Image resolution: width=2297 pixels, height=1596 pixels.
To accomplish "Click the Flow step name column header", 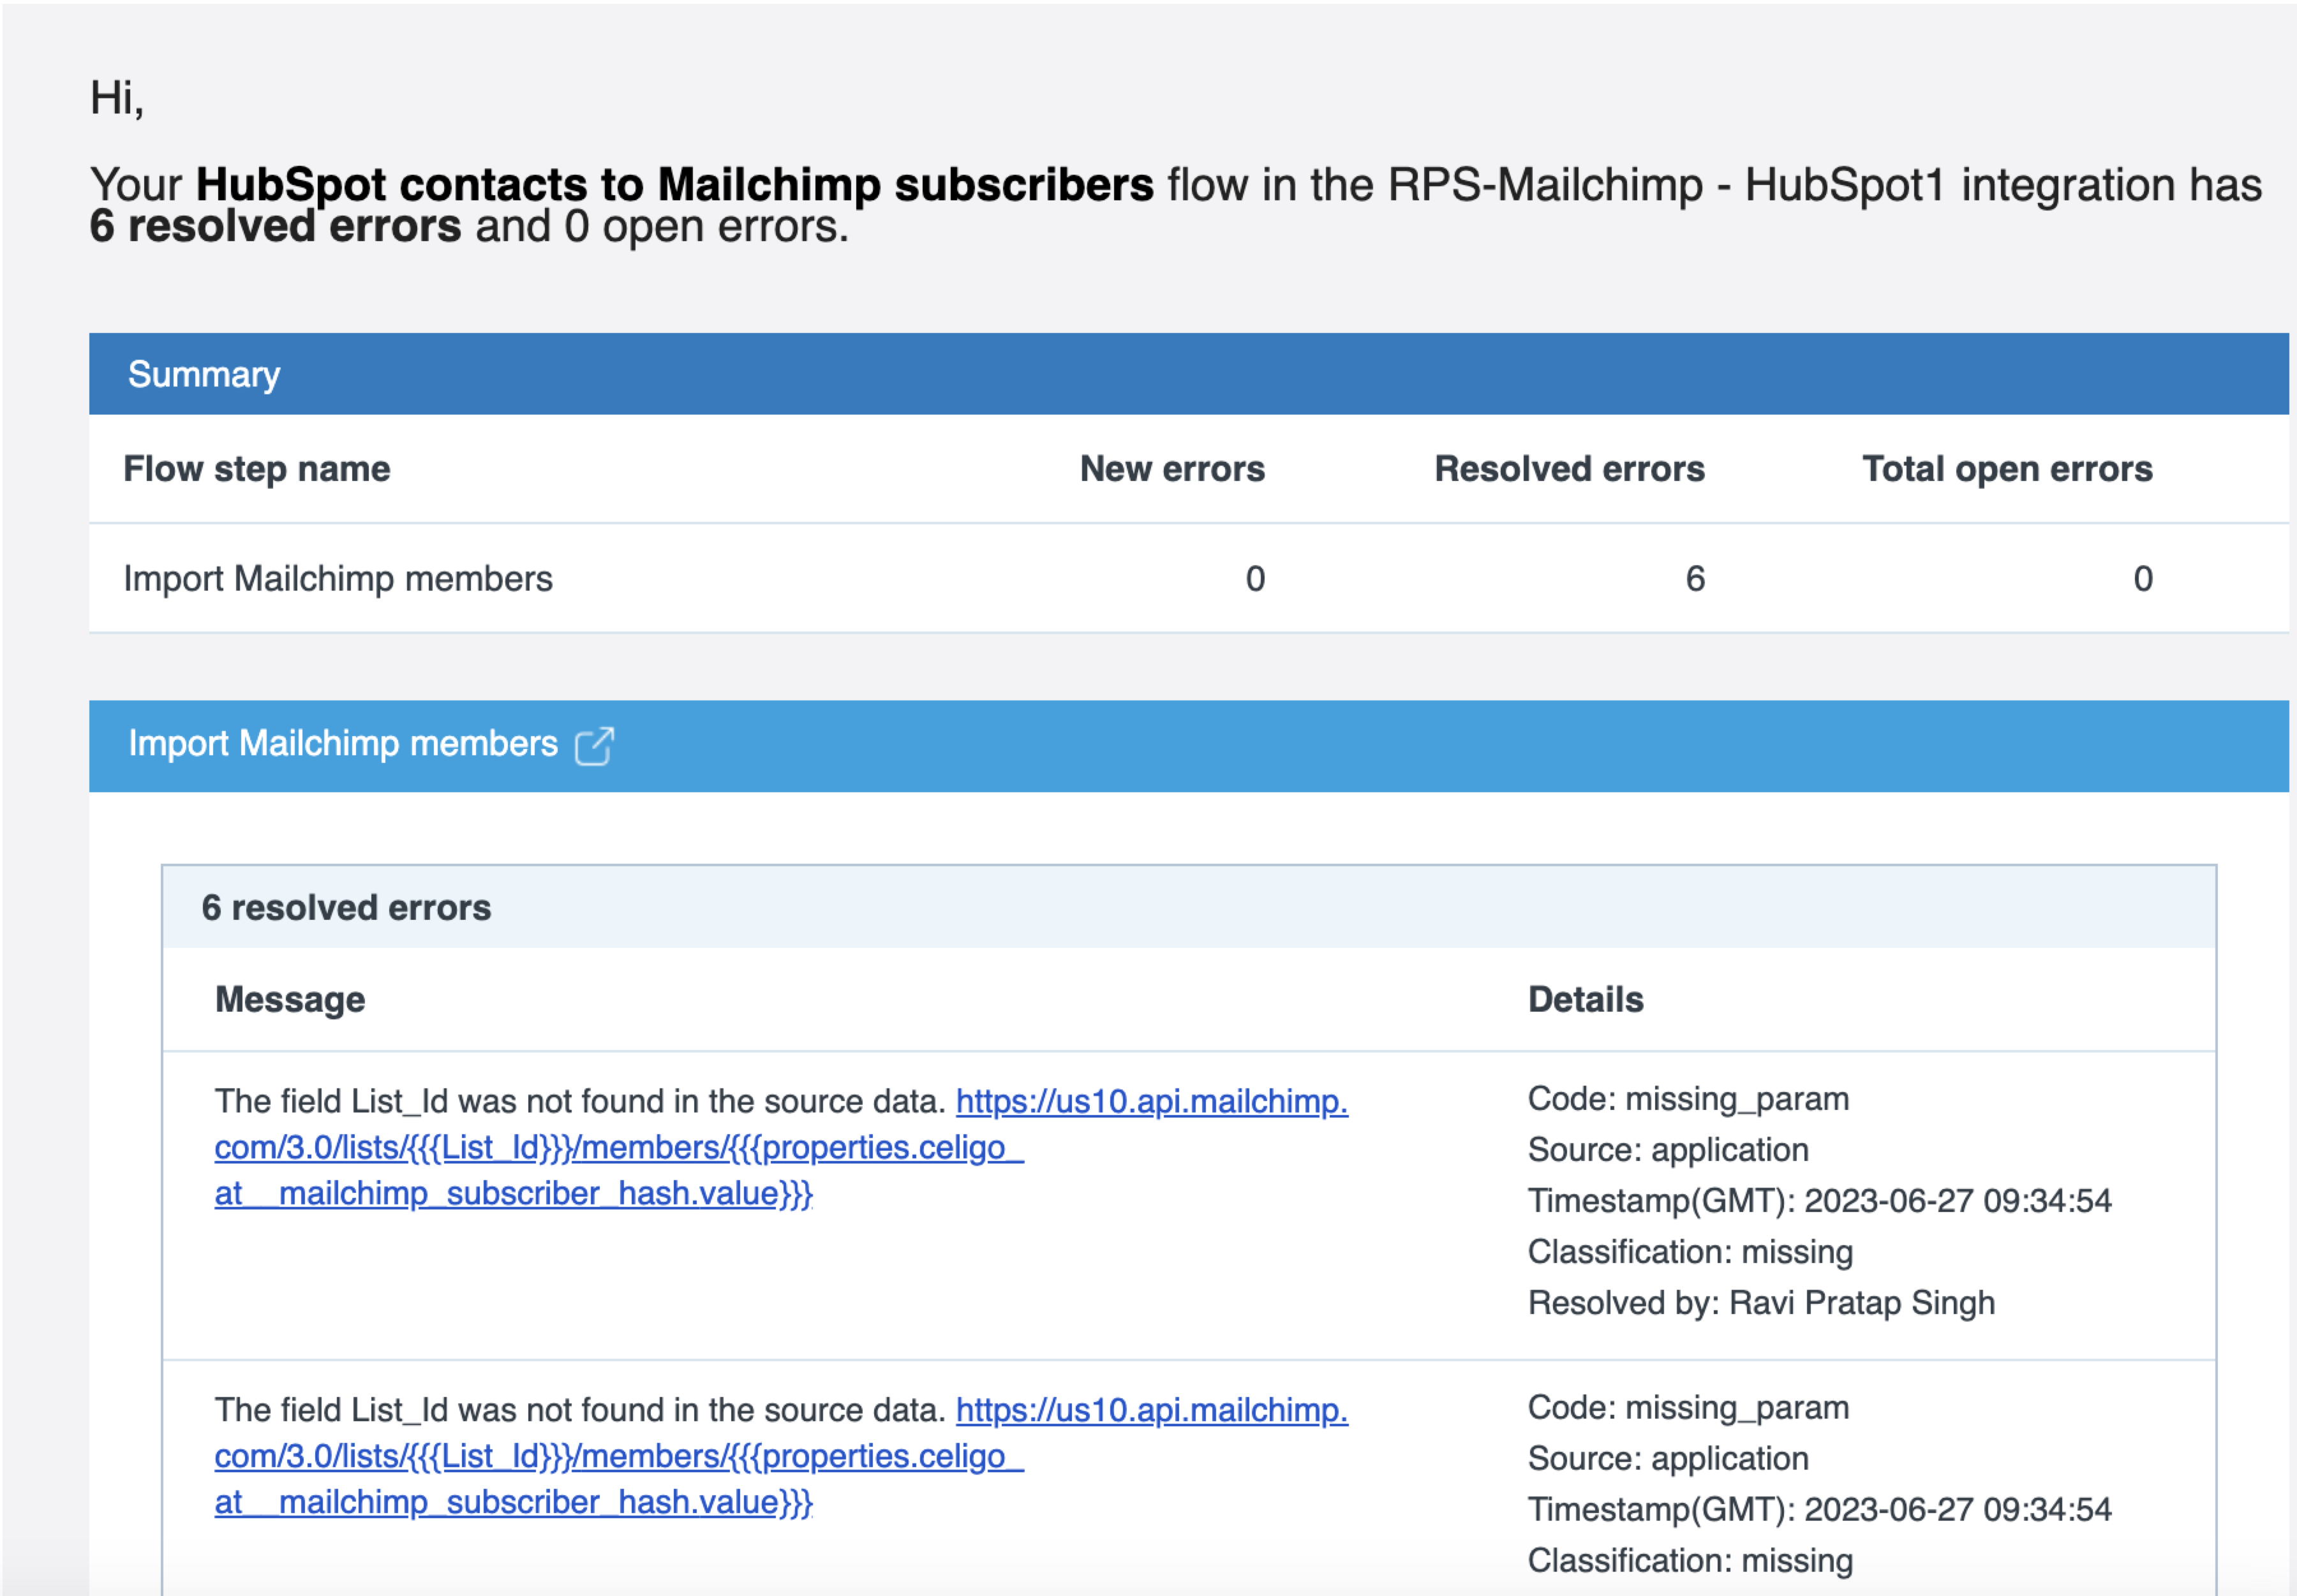I will [256, 469].
